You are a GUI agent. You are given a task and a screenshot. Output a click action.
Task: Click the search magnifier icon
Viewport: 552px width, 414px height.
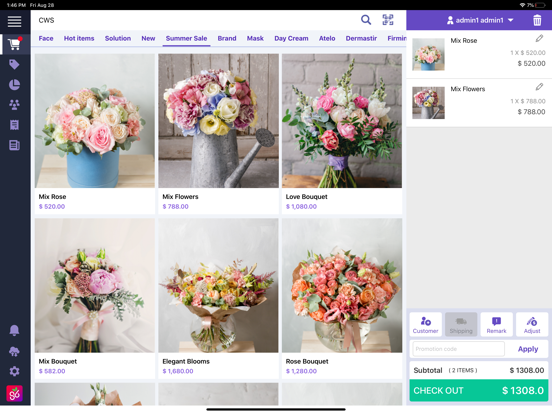366,20
